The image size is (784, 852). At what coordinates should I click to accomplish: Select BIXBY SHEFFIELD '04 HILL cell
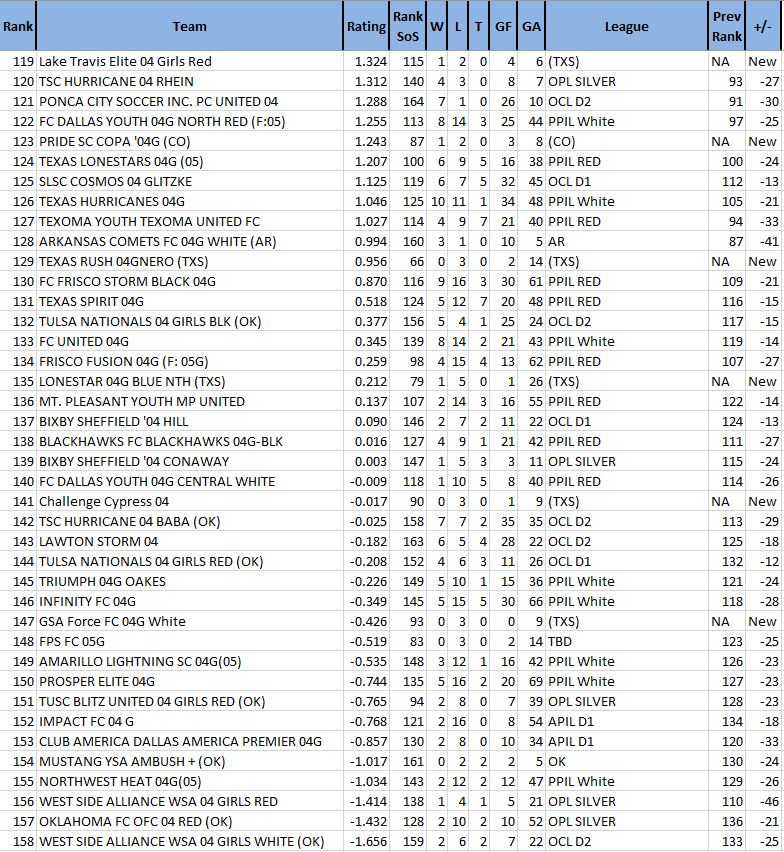point(190,421)
